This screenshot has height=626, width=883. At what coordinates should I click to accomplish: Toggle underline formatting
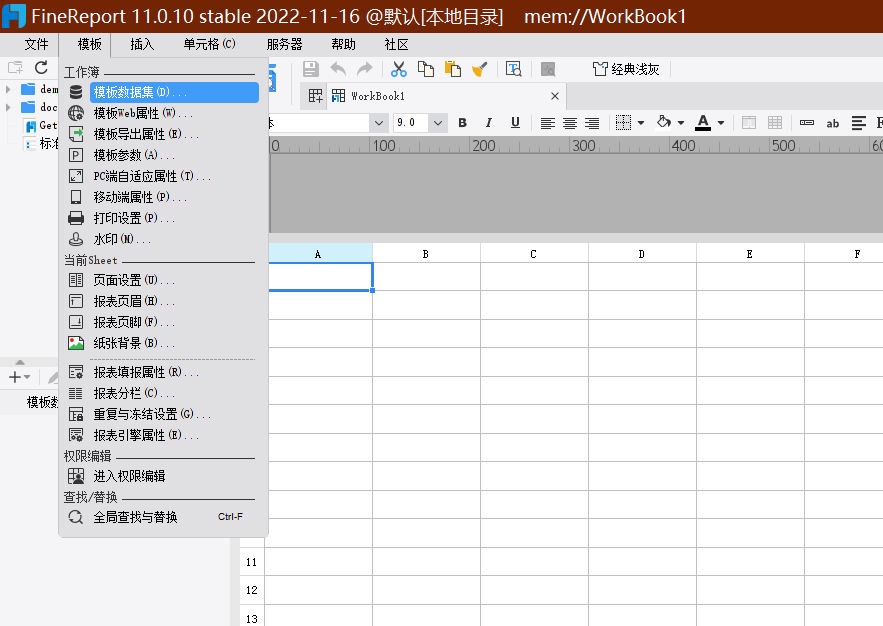click(x=515, y=123)
